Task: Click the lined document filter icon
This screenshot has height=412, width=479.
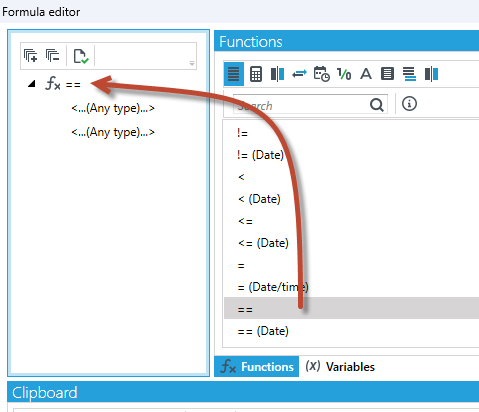Action: coord(387,74)
